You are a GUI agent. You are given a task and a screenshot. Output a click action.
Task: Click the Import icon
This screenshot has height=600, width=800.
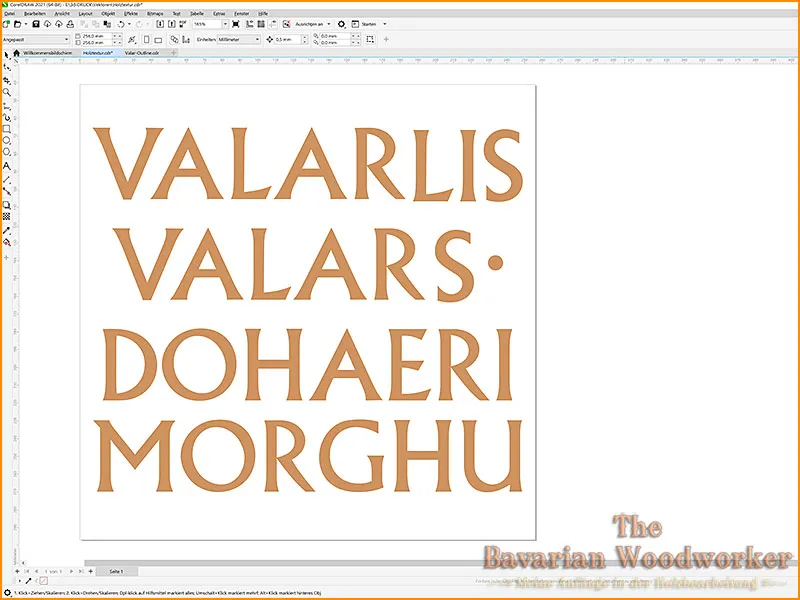(160, 24)
